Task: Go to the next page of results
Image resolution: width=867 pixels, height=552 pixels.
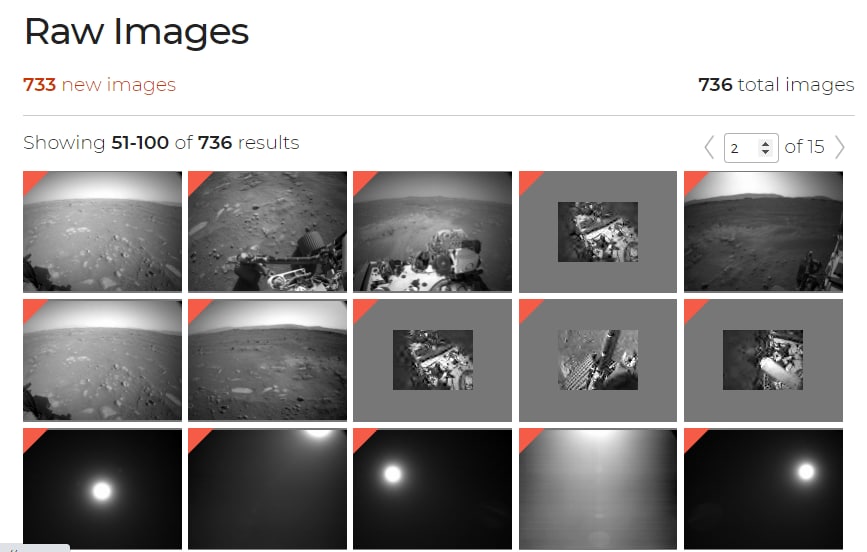Action: pos(840,147)
